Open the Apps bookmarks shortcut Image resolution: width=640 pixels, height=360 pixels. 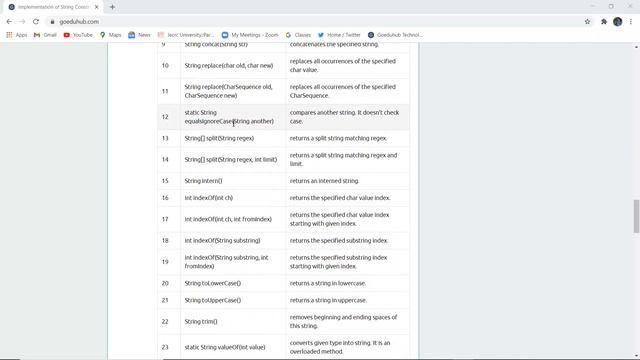click(x=17, y=35)
